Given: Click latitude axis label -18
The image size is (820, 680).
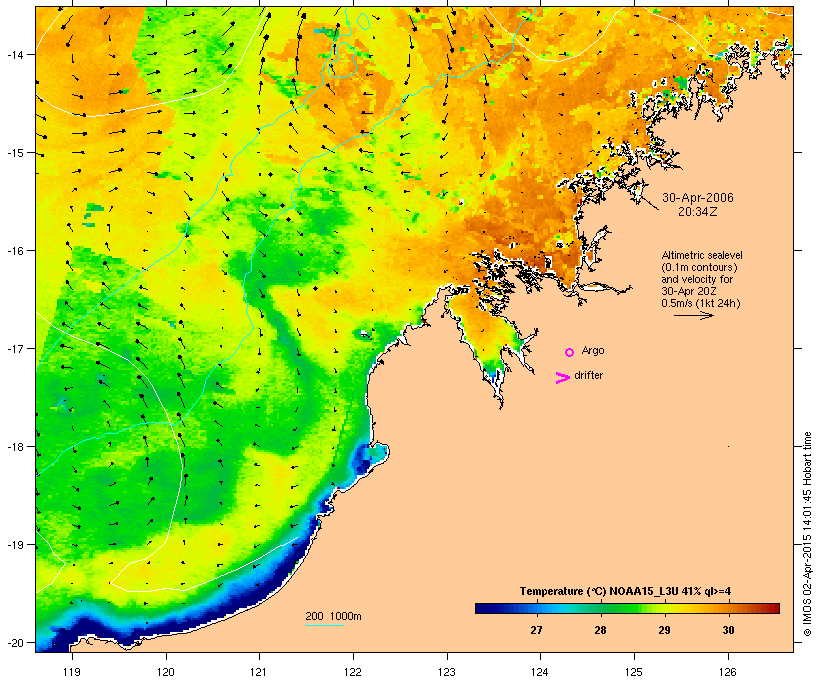Looking at the screenshot, I should pyautogui.click(x=14, y=447).
